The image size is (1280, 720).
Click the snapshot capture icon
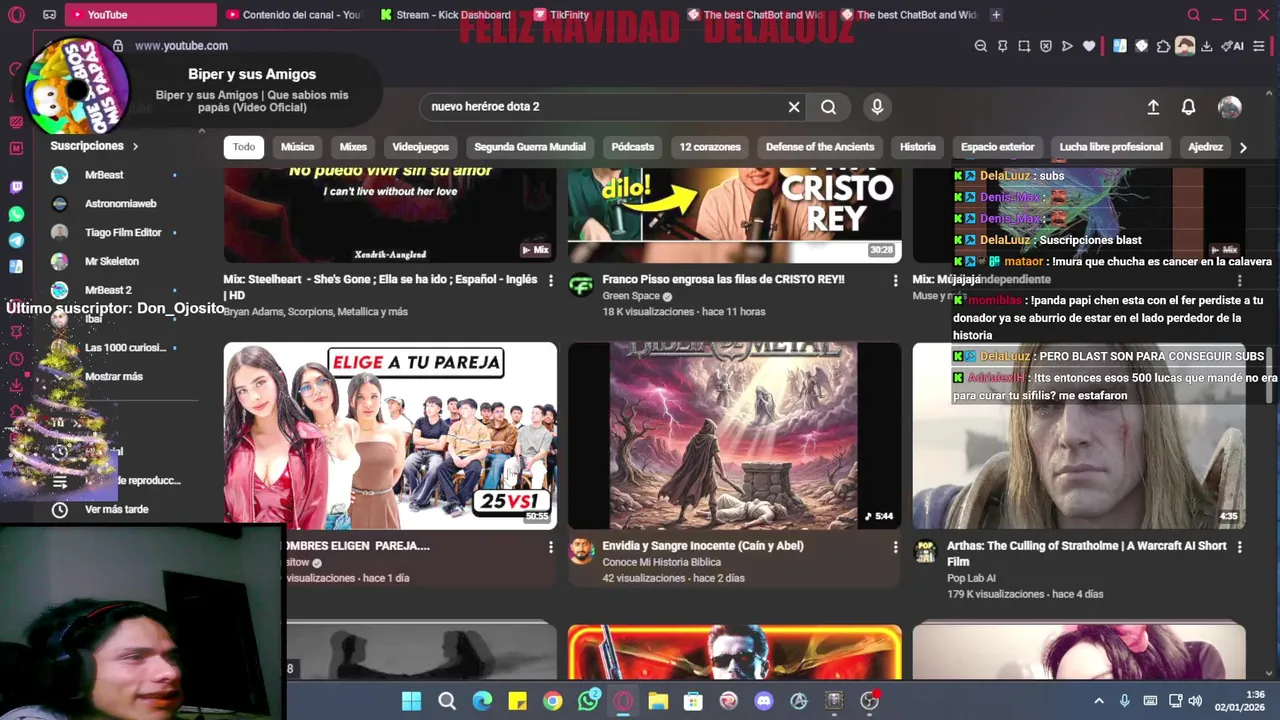coord(1024,46)
